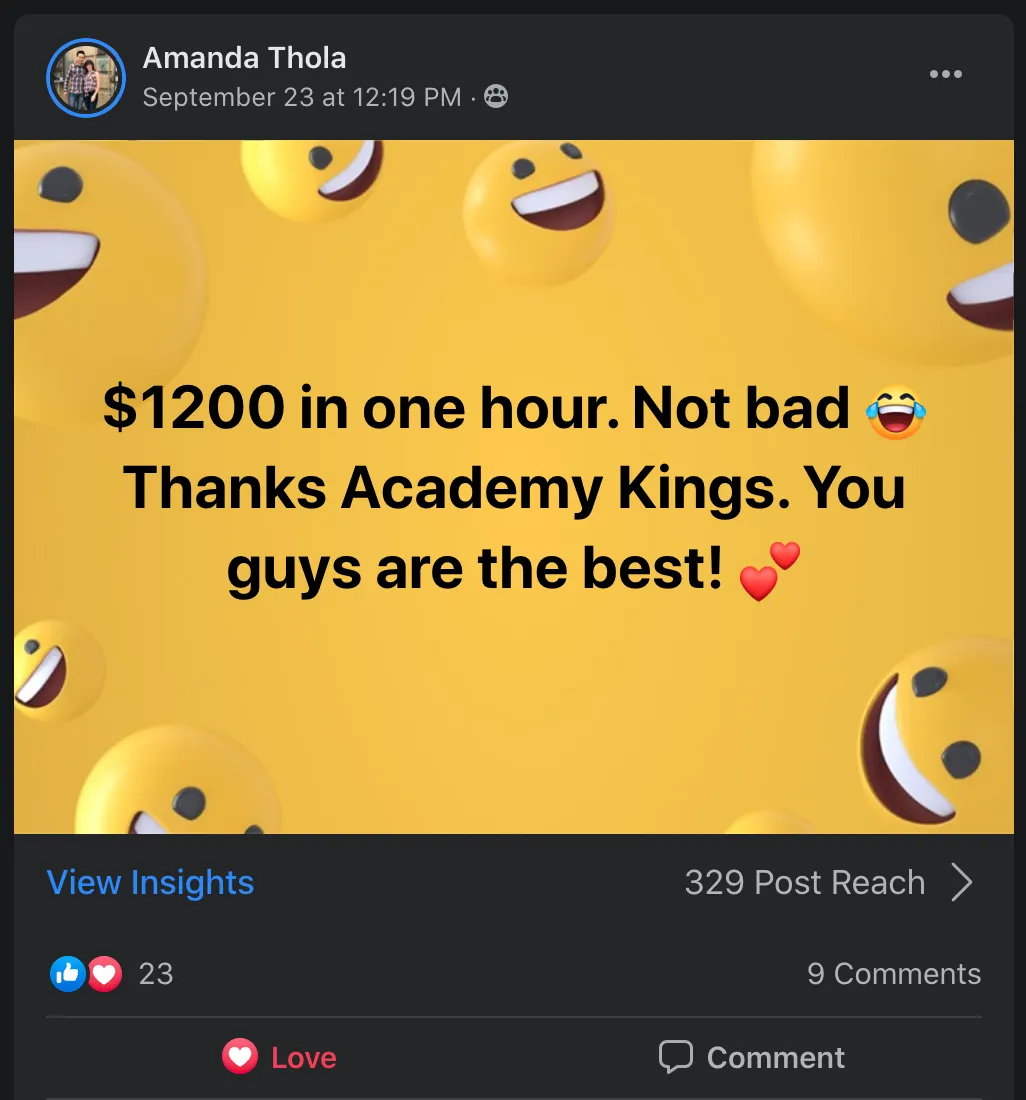Image resolution: width=1026 pixels, height=1100 pixels.
Task: Open Amanda Thola's profile picture
Action: pyautogui.click(x=86, y=78)
